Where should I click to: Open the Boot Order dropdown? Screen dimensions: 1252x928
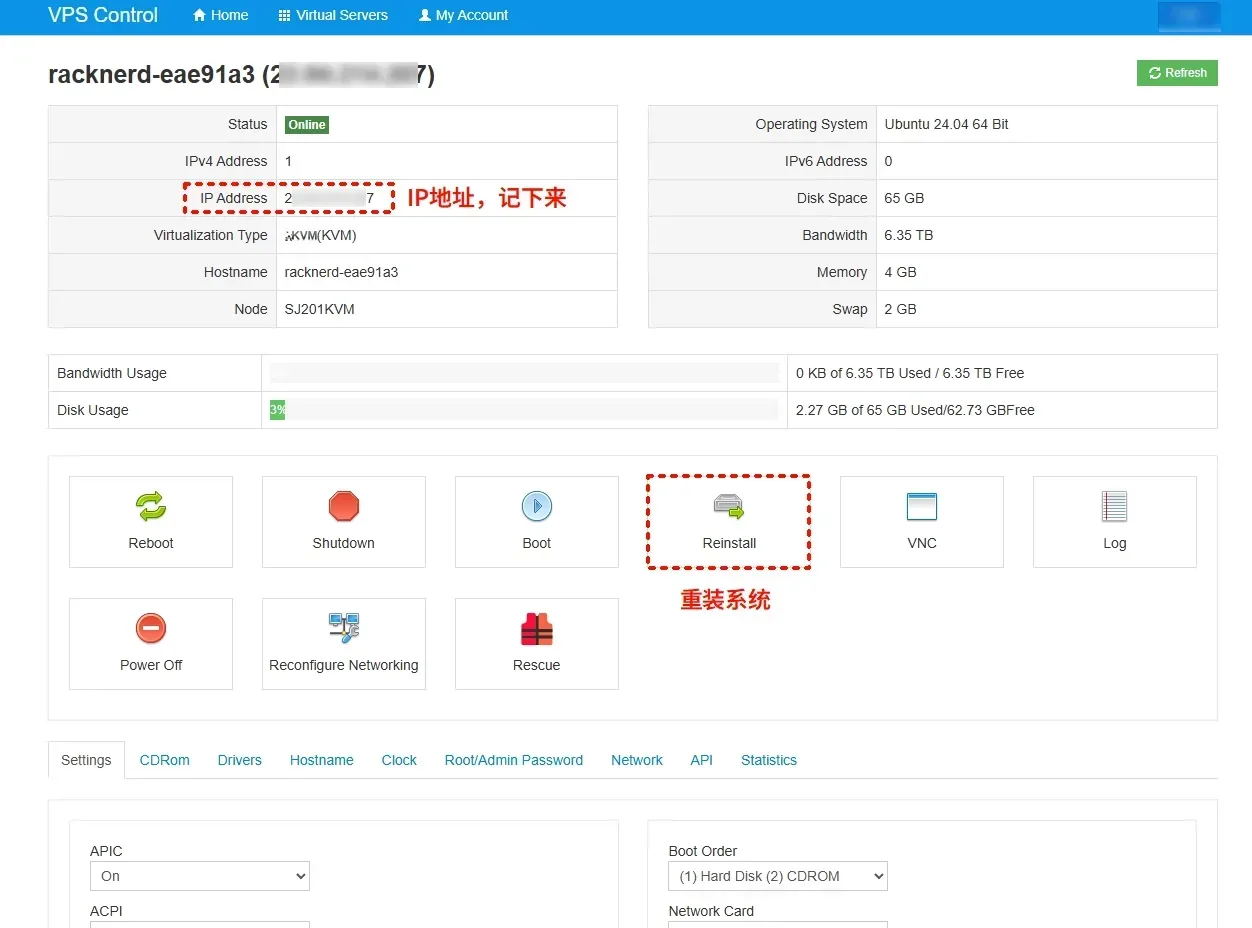click(778, 876)
